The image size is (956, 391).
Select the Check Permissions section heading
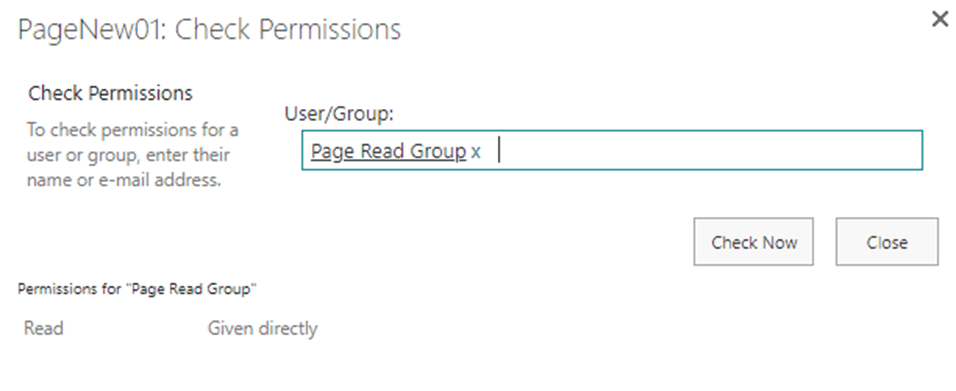click(110, 93)
